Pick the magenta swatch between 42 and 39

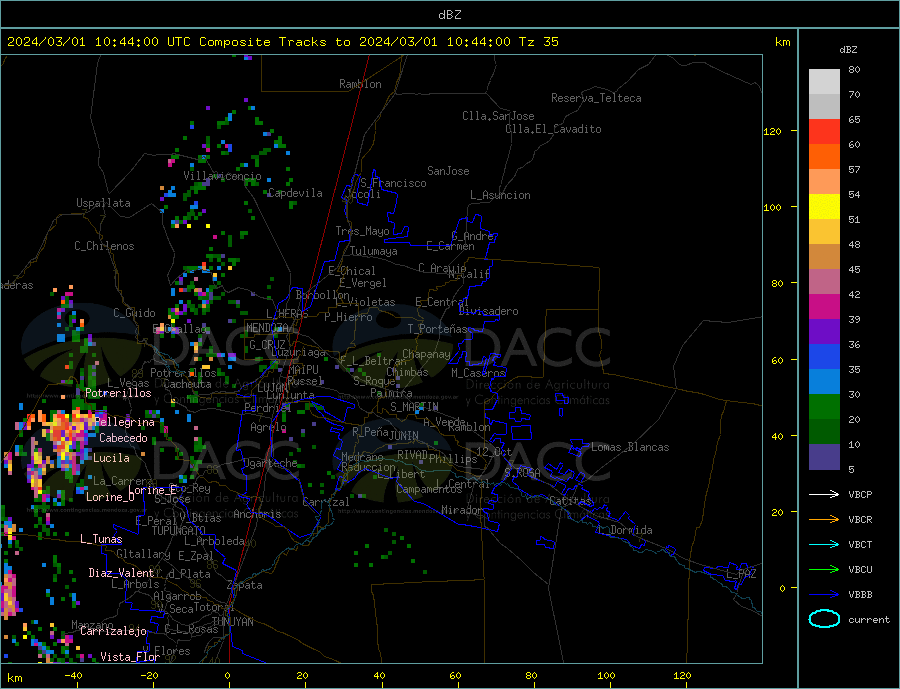point(824,307)
